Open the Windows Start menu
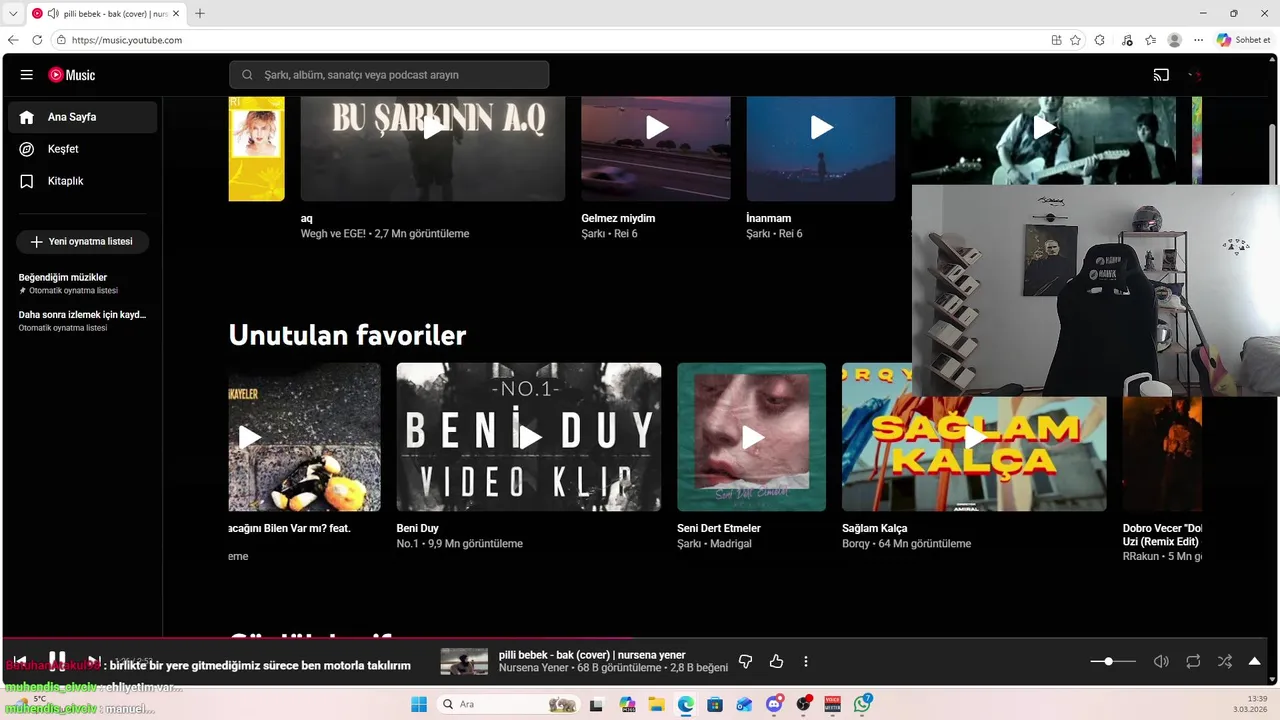This screenshot has height=720, width=1280. 418,704
